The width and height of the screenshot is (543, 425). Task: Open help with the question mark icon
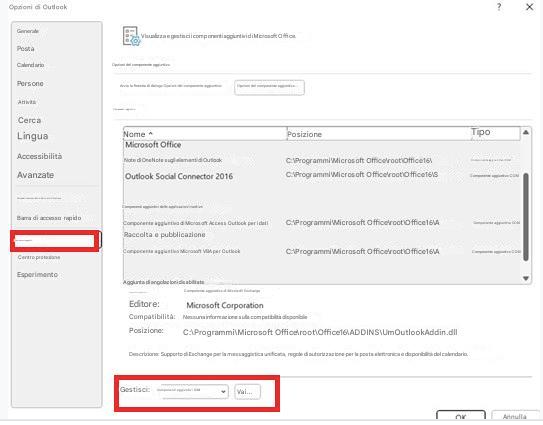pyautogui.click(x=499, y=7)
